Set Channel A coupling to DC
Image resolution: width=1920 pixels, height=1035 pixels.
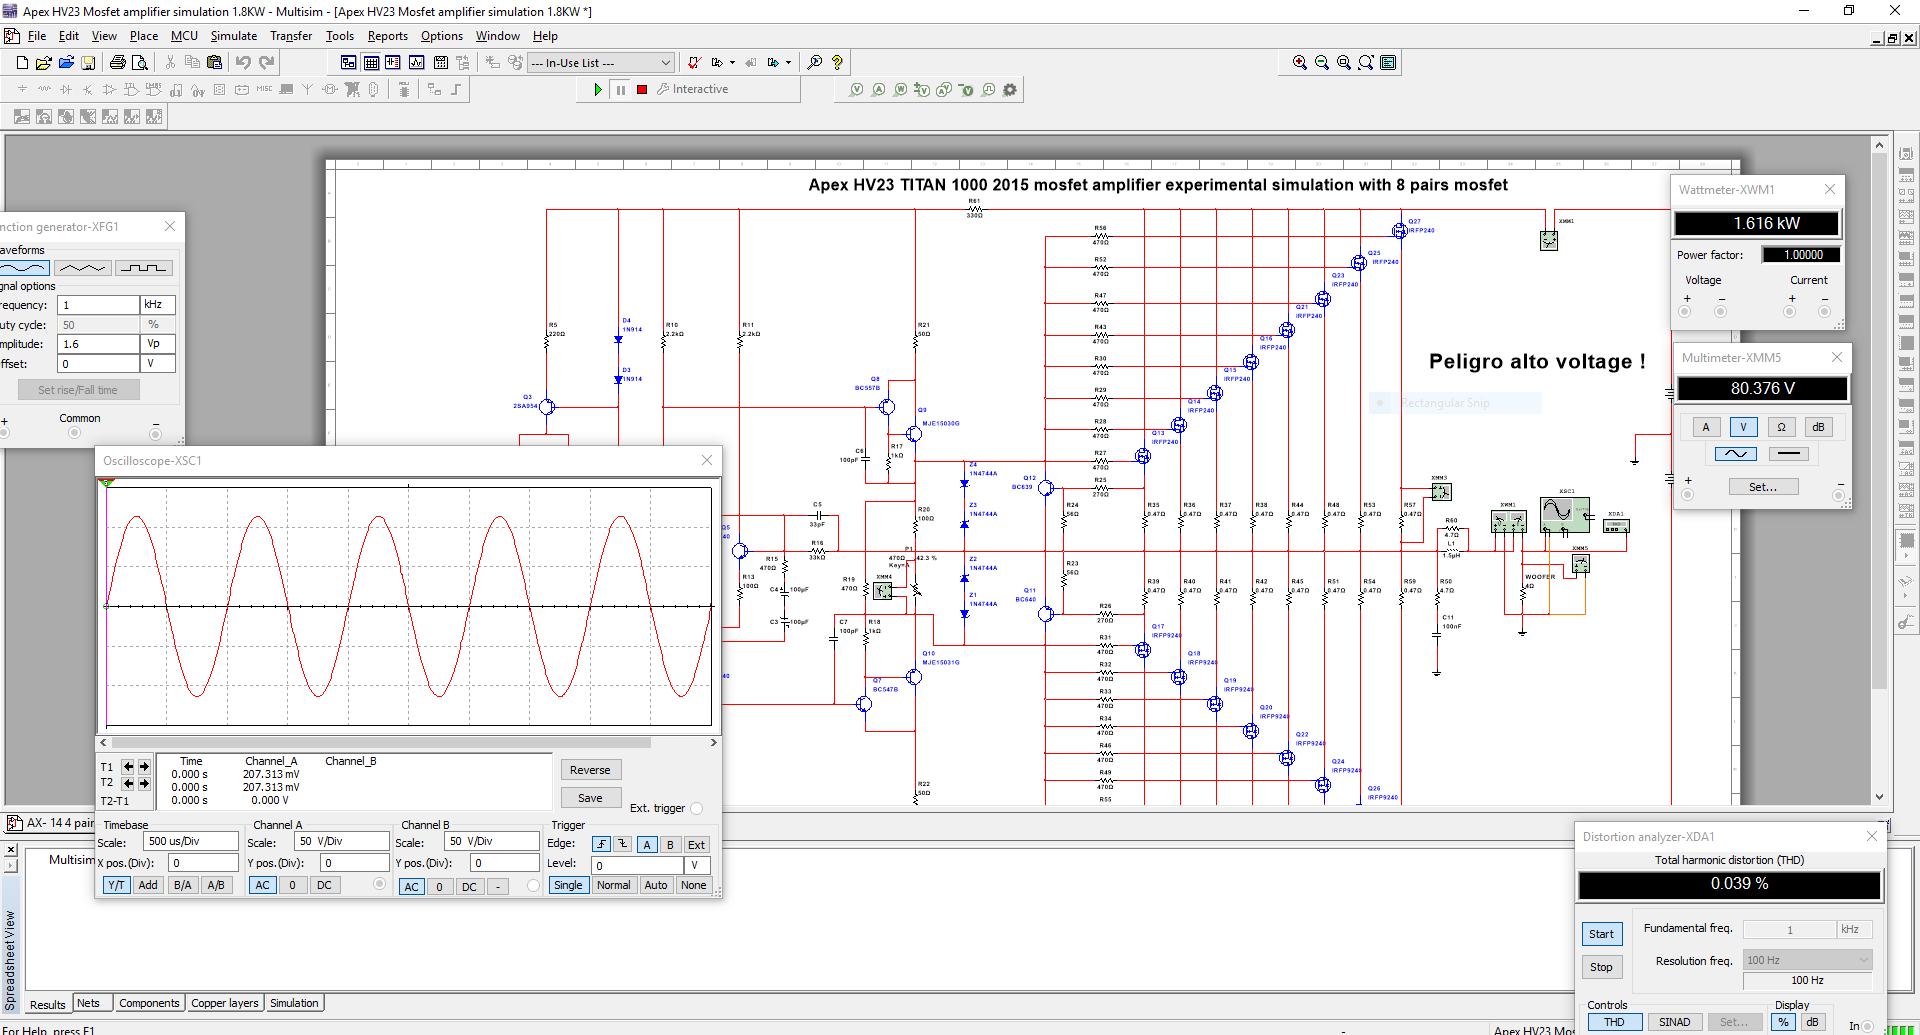coord(324,885)
